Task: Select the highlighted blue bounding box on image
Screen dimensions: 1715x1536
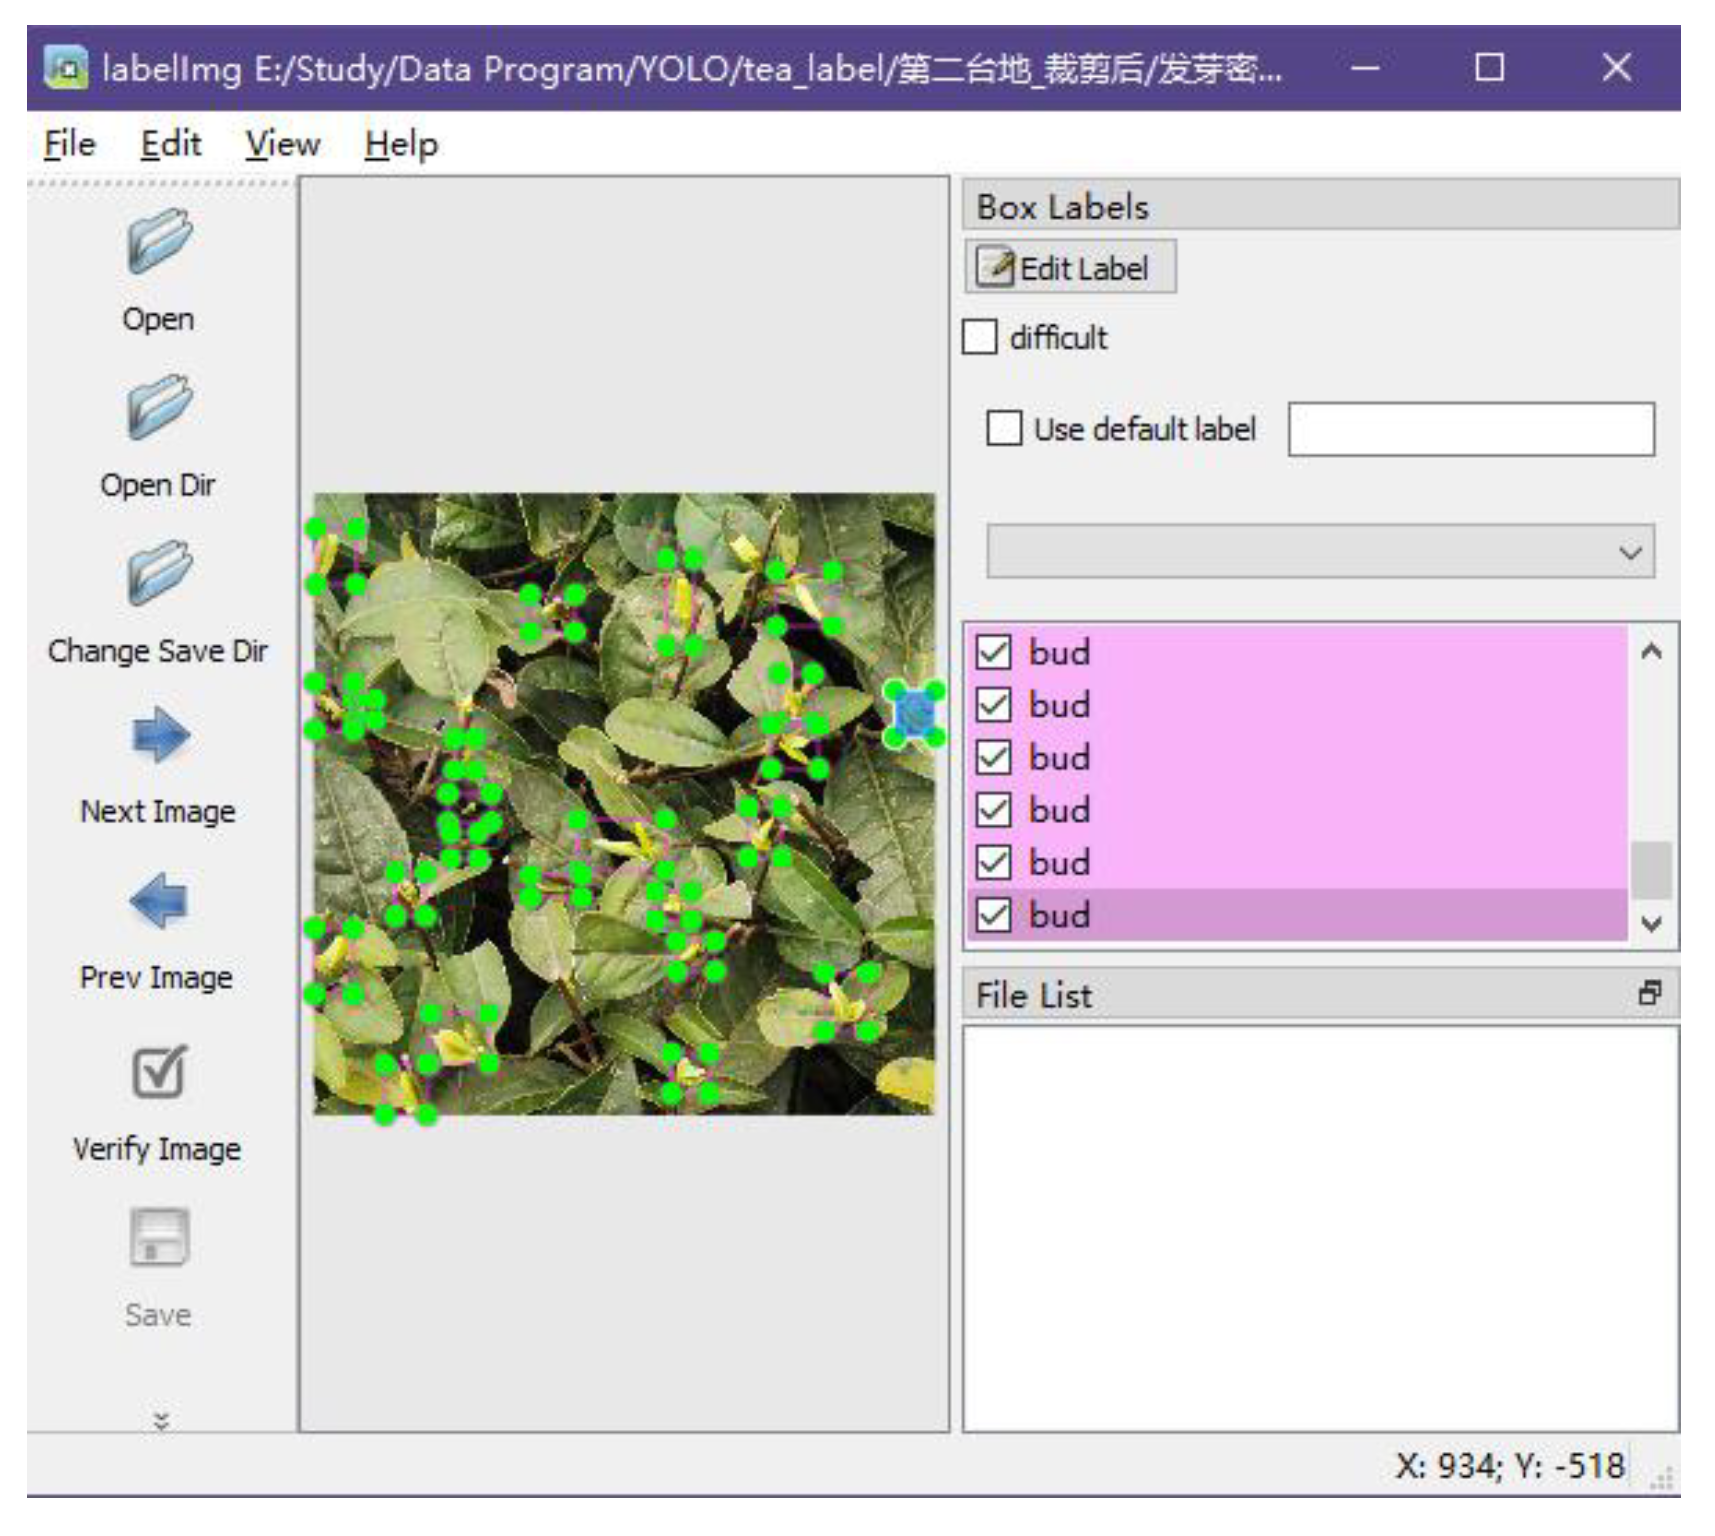Action: click(914, 714)
